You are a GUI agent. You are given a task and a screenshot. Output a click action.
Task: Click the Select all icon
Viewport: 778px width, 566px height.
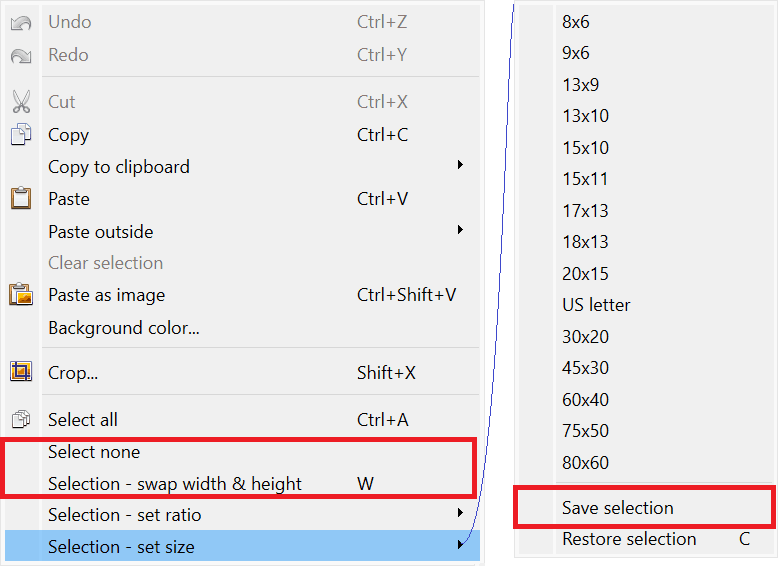point(21,420)
